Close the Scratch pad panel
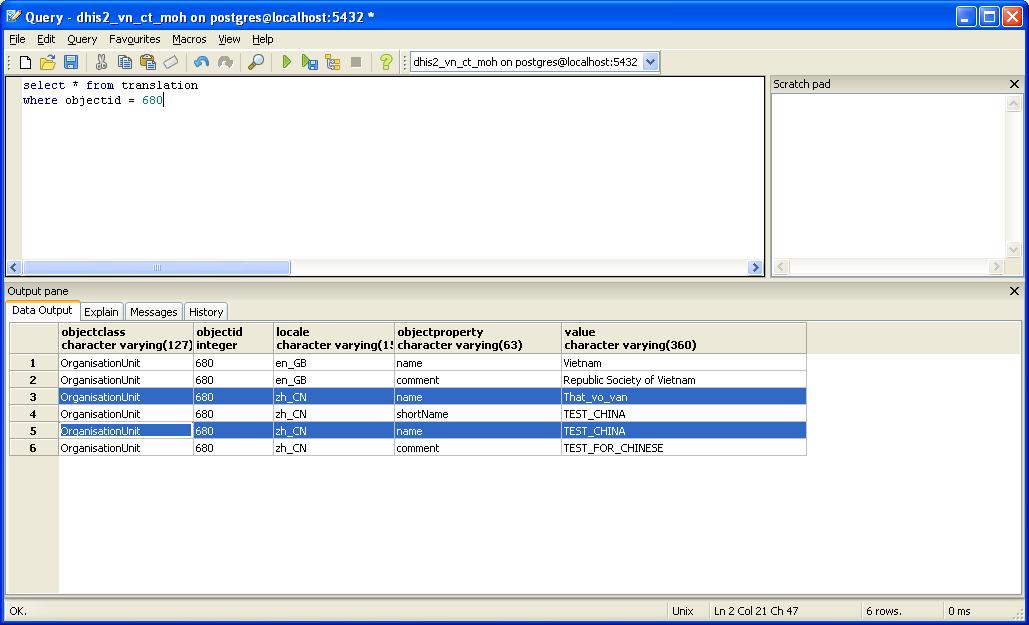Screen dimensions: 1029x625 [x=1014, y=84]
